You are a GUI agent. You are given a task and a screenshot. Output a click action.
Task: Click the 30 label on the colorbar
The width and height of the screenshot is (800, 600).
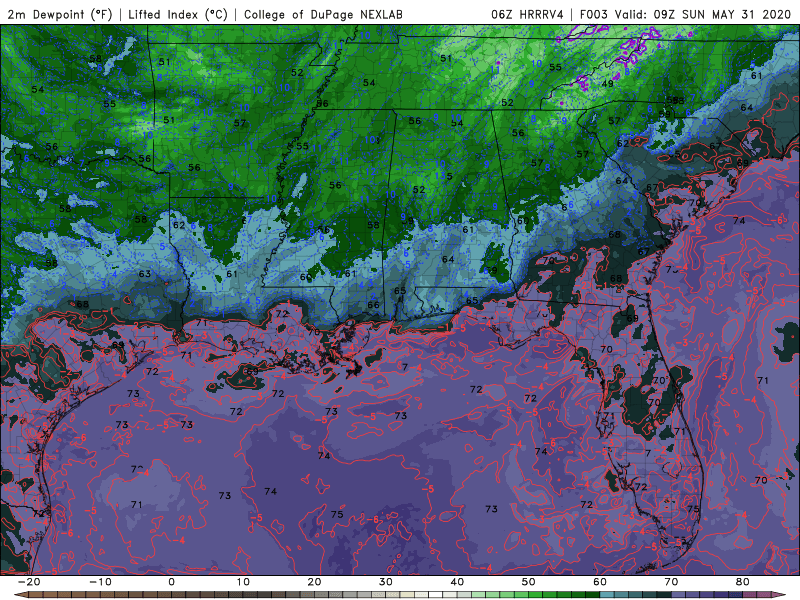point(386,582)
